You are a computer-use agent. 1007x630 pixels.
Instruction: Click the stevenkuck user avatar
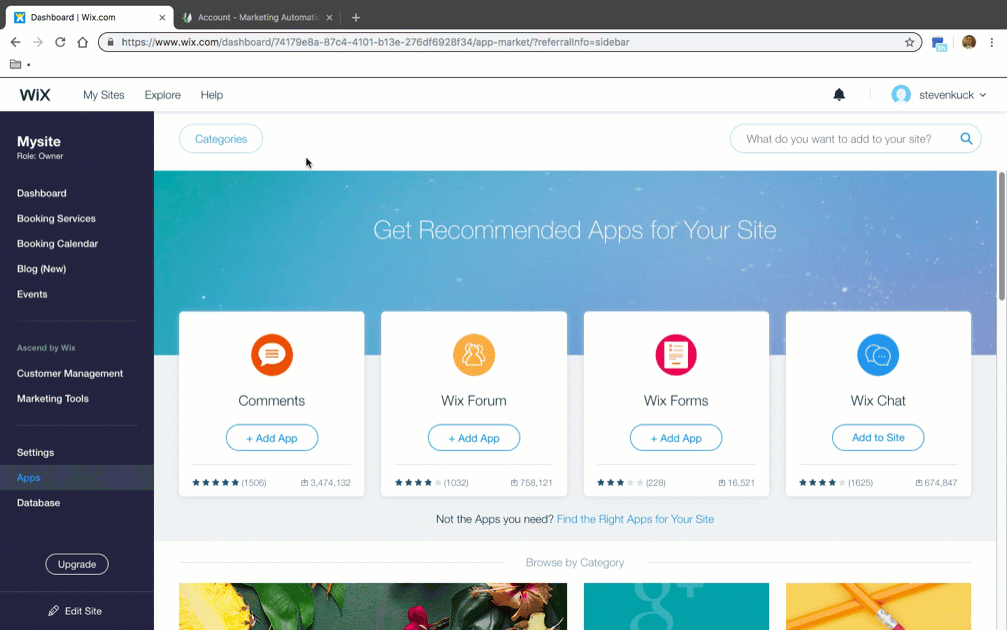(901, 95)
